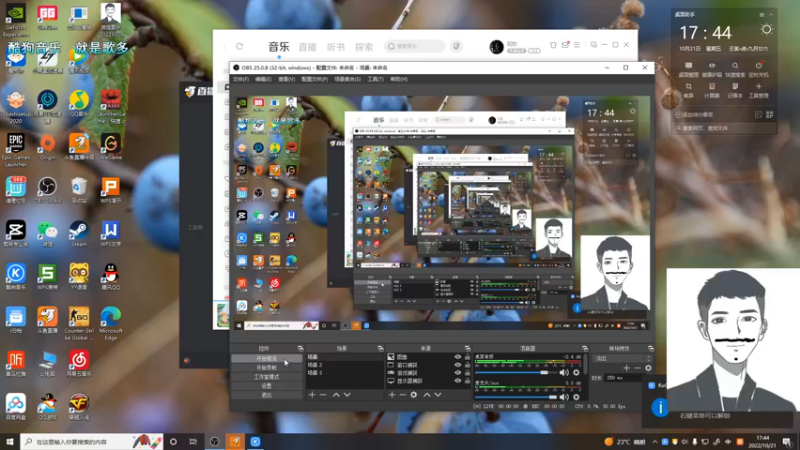Lock the Window Capture source in OBS
Viewport: 800px width, 450px height.
[x=467, y=365]
